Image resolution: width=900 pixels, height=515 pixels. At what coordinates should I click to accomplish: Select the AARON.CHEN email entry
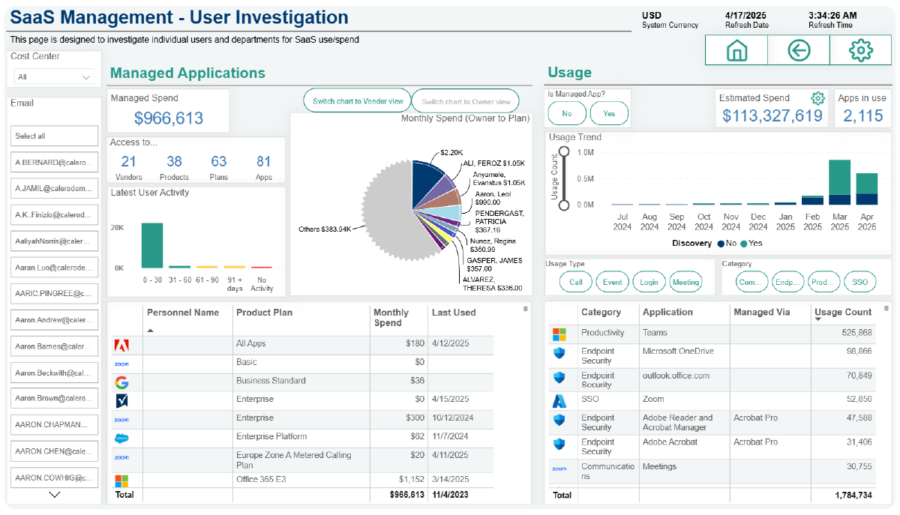[55, 451]
